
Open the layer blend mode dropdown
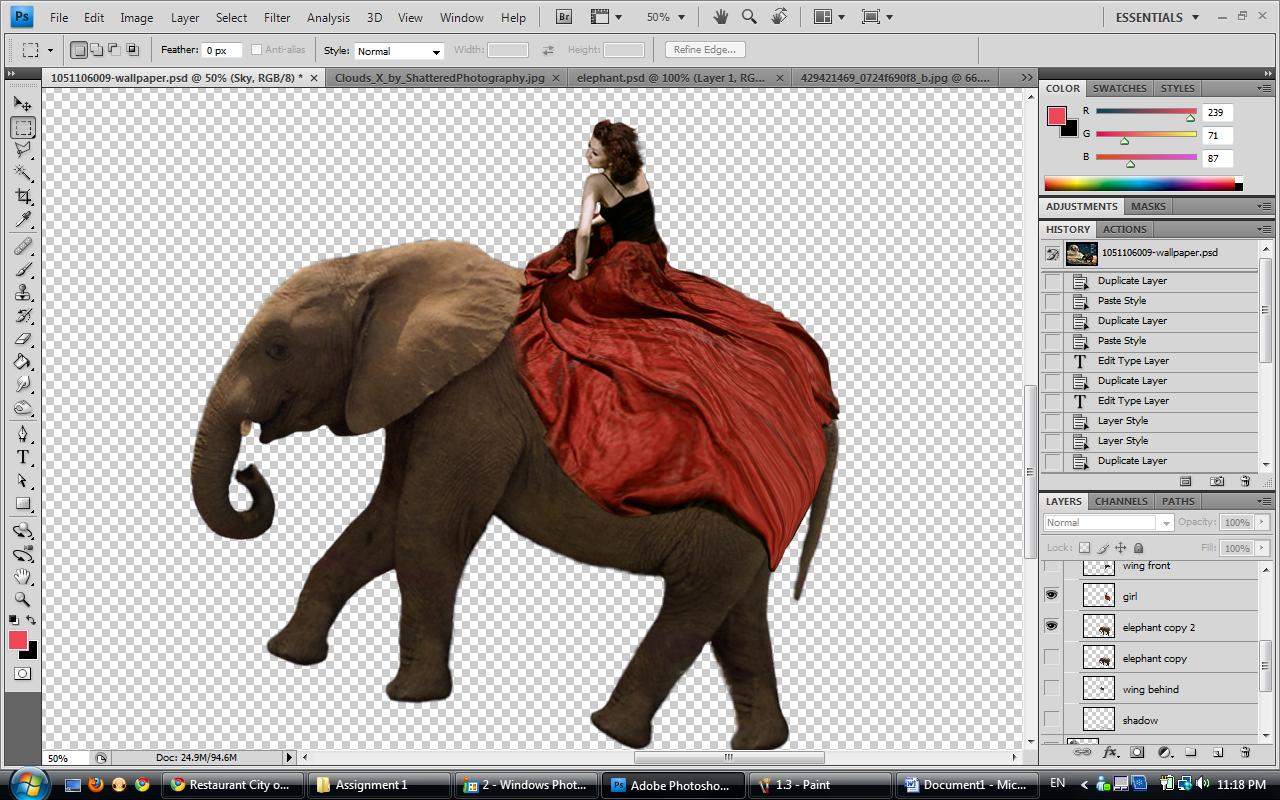coord(1108,522)
